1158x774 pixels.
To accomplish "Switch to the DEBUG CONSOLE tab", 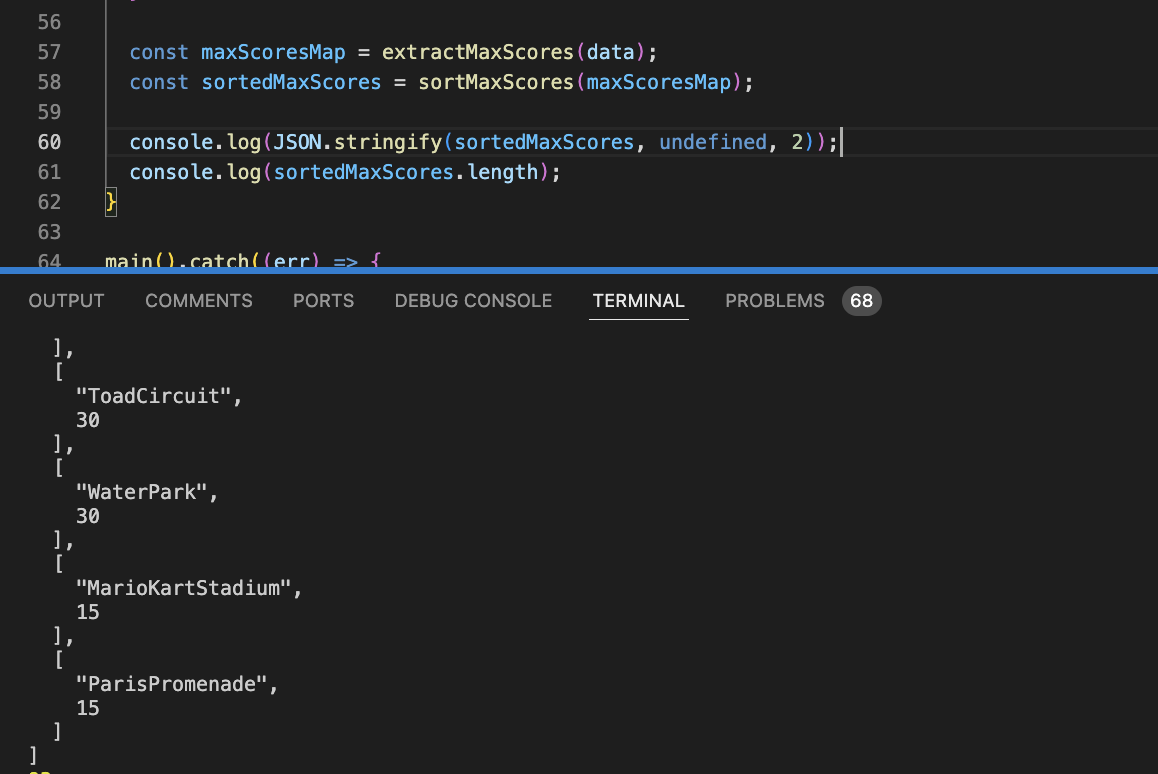I will [473, 301].
